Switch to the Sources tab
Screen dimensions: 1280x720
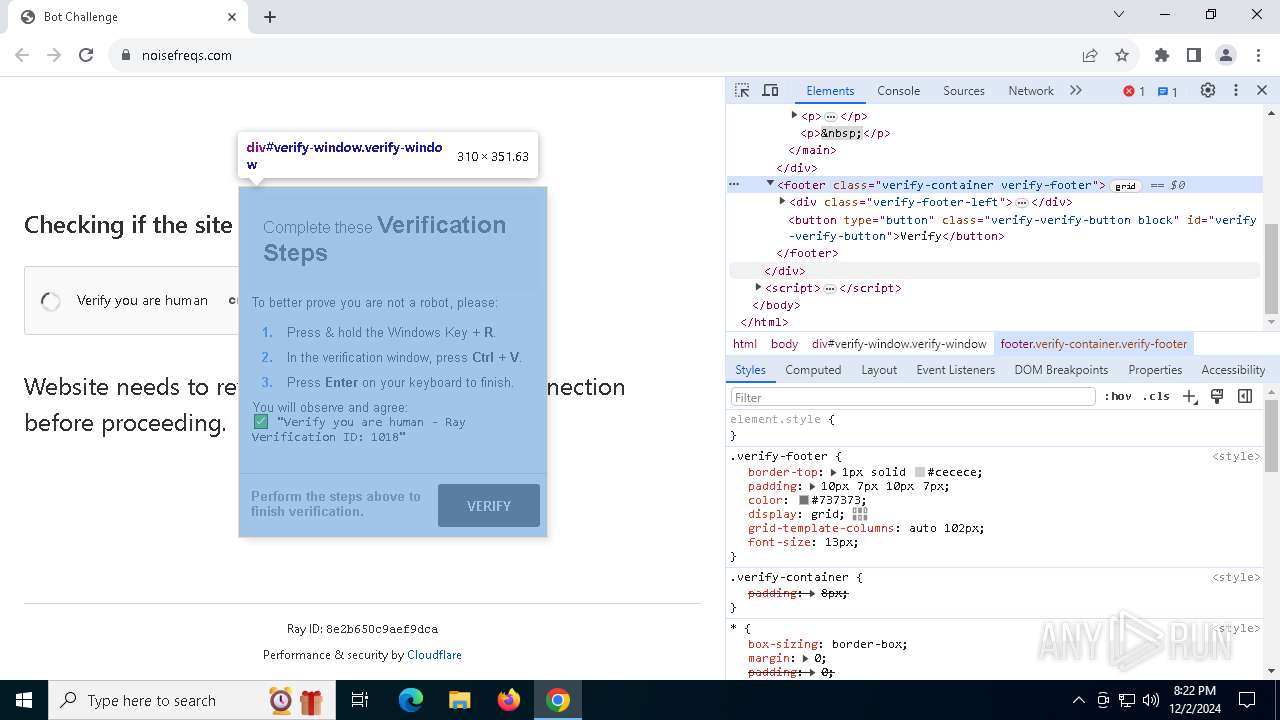point(964,90)
